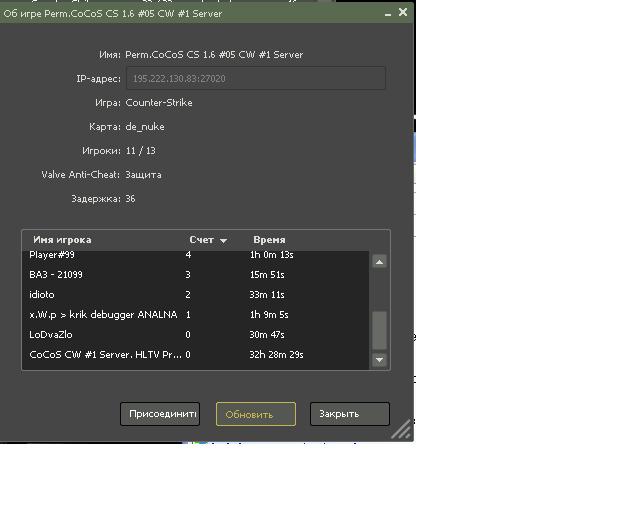The height and width of the screenshot is (512, 640).
Task: Click the Присоединиться (join) button
Action: point(160,414)
